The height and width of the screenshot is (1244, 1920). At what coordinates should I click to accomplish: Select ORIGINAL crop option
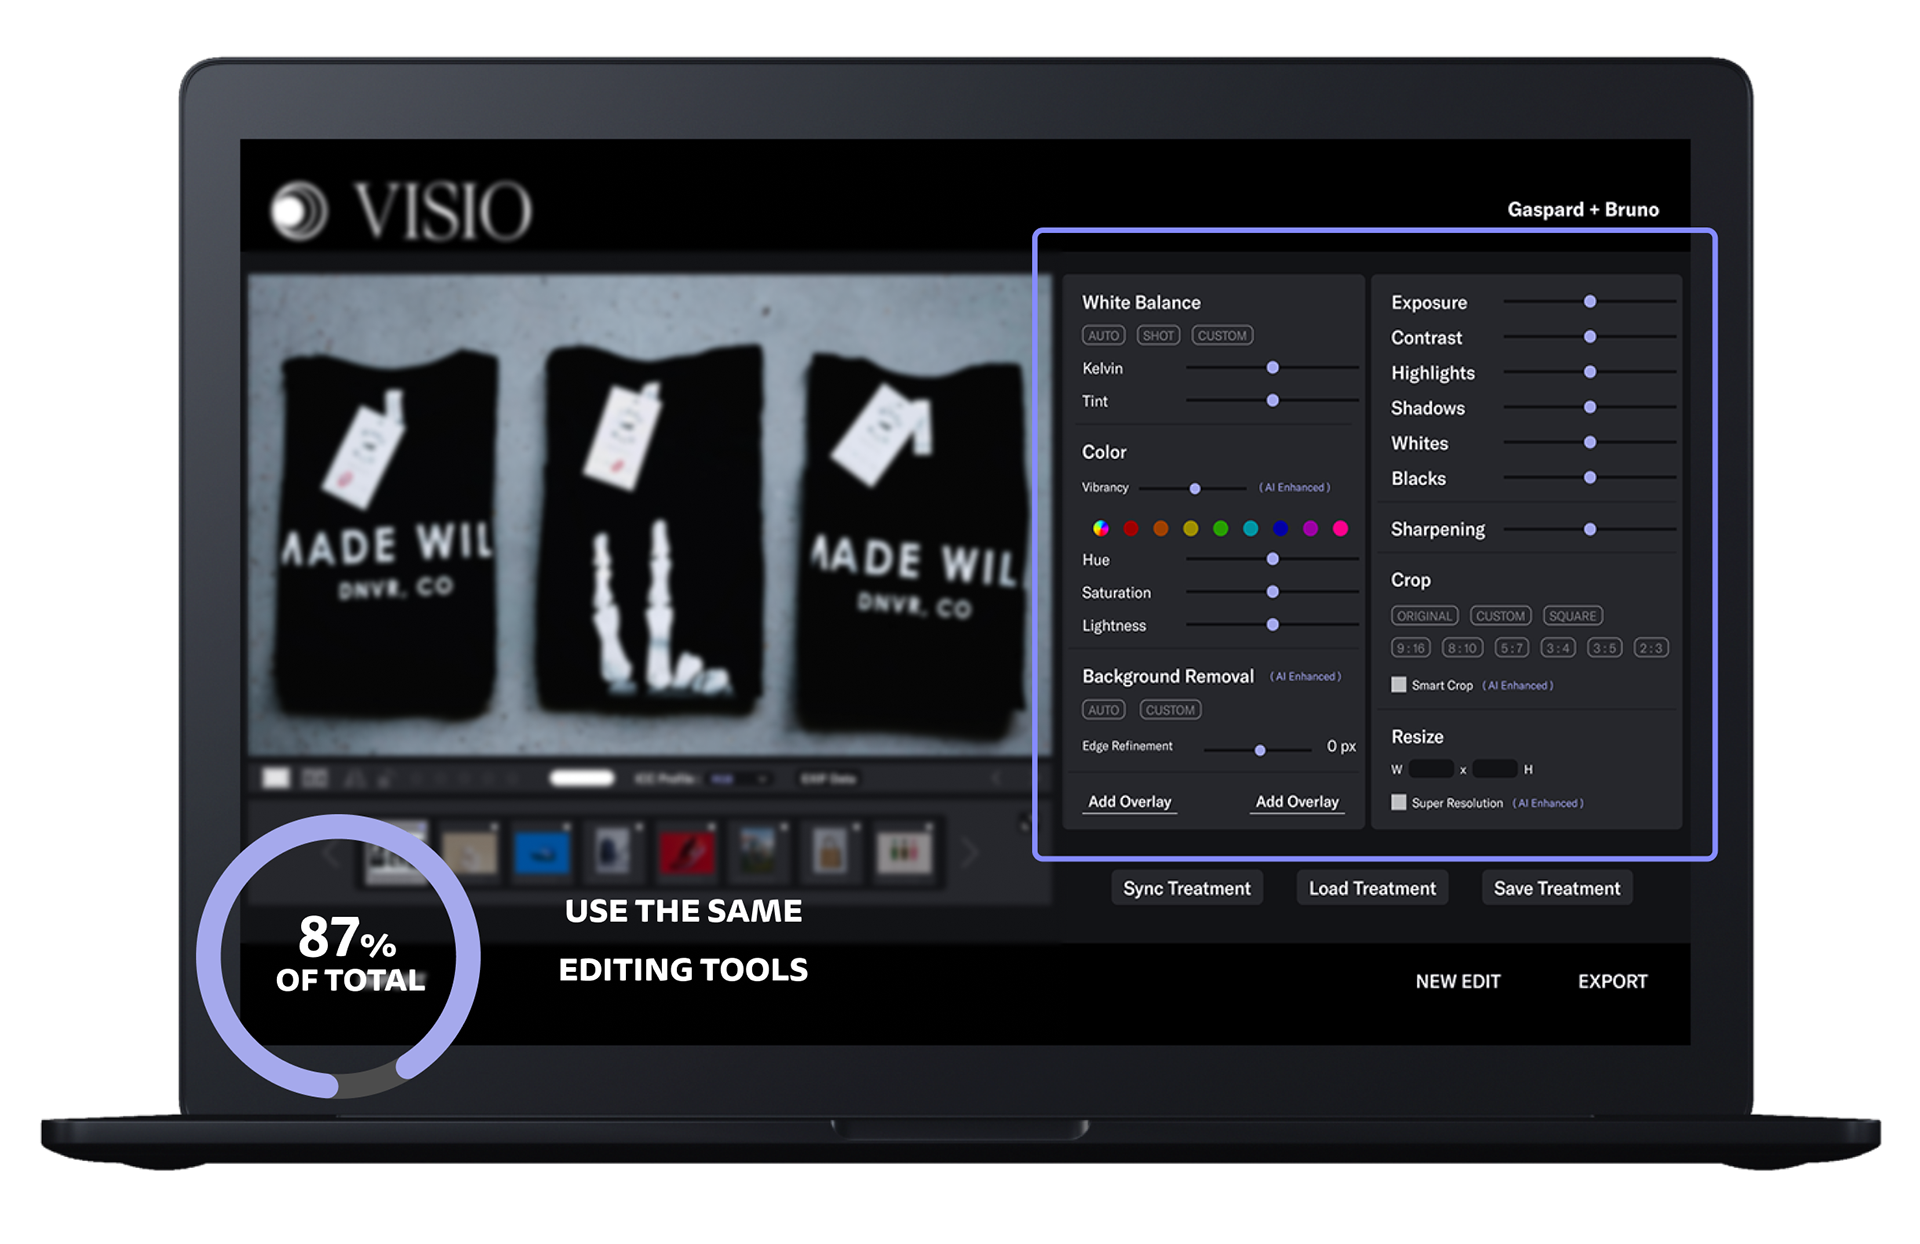coord(1424,616)
